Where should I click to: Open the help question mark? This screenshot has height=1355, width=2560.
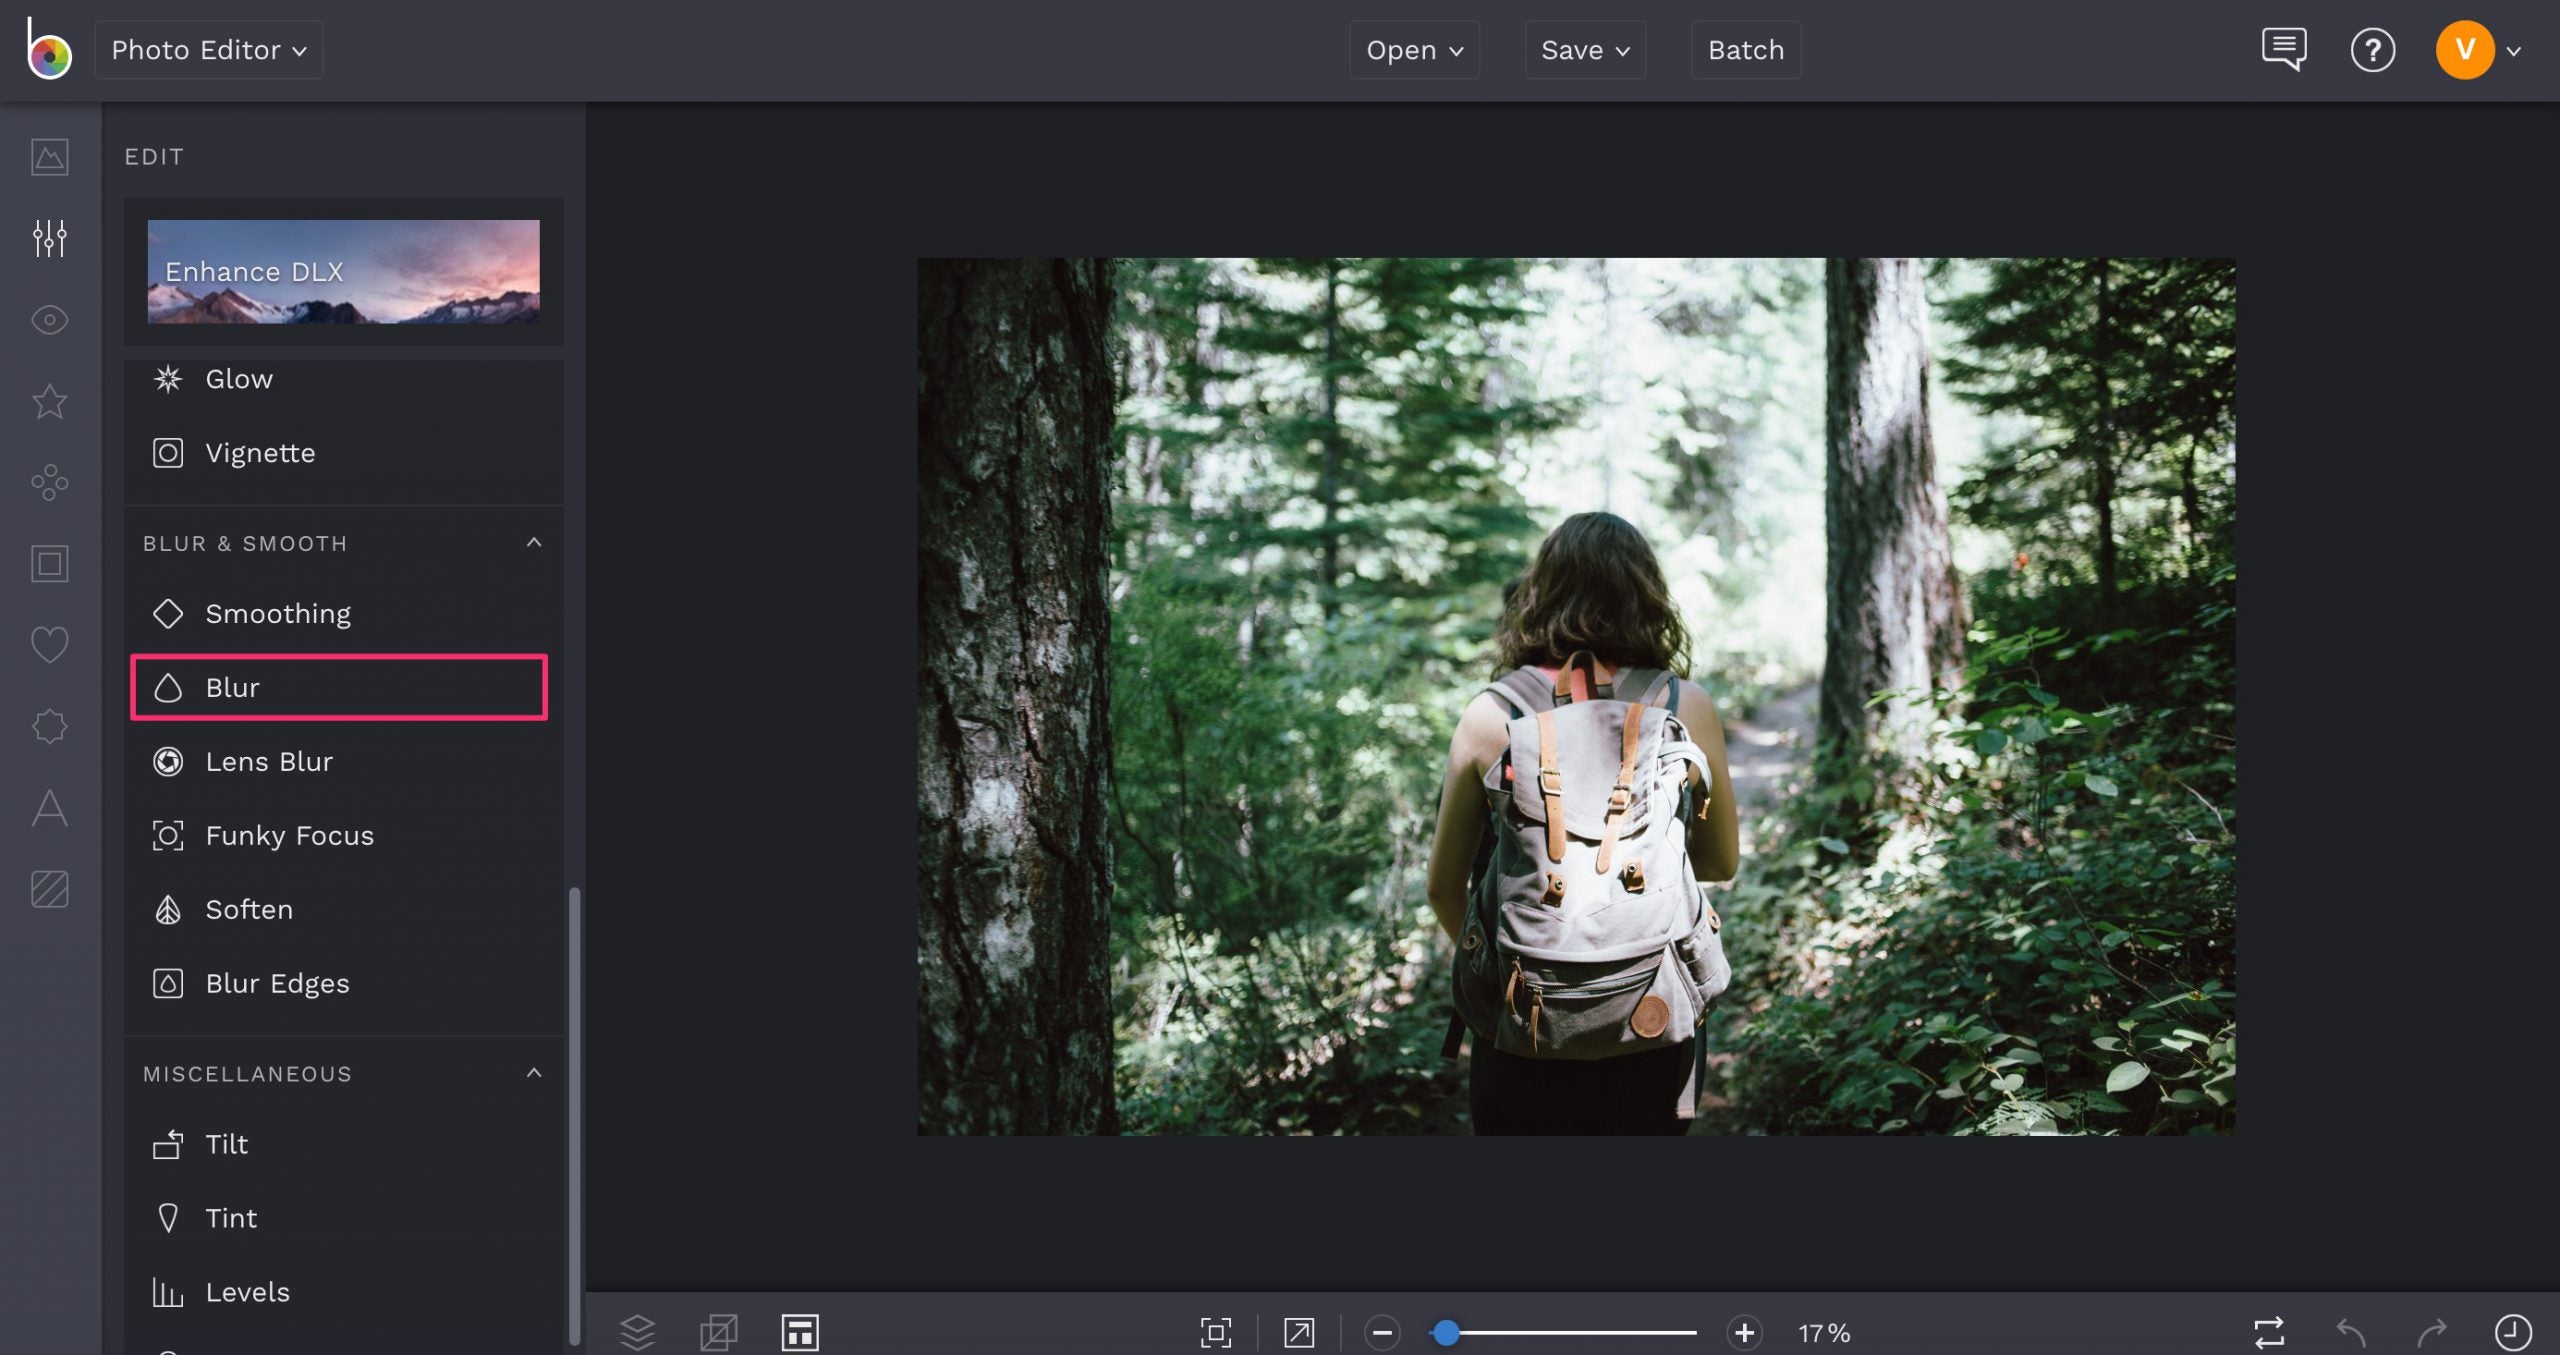click(x=2372, y=49)
